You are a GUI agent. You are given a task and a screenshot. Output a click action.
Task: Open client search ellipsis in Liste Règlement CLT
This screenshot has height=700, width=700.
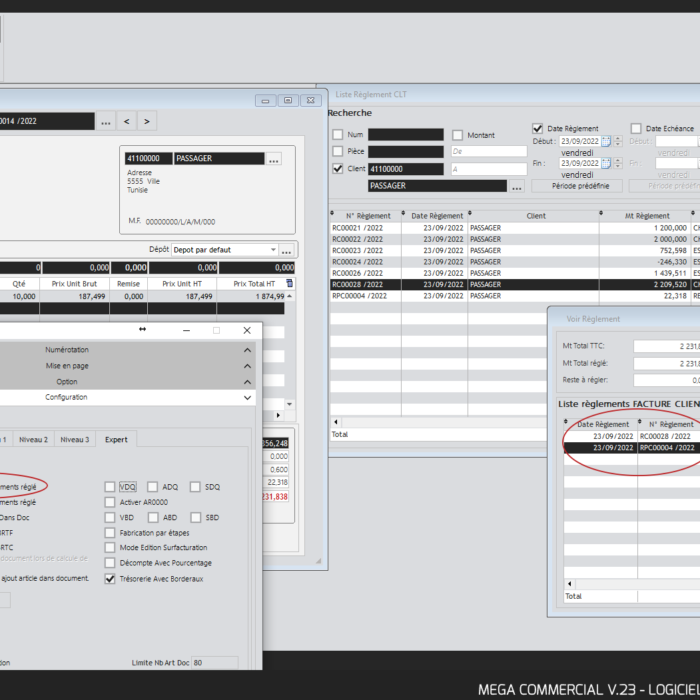[x=517, y=186]
